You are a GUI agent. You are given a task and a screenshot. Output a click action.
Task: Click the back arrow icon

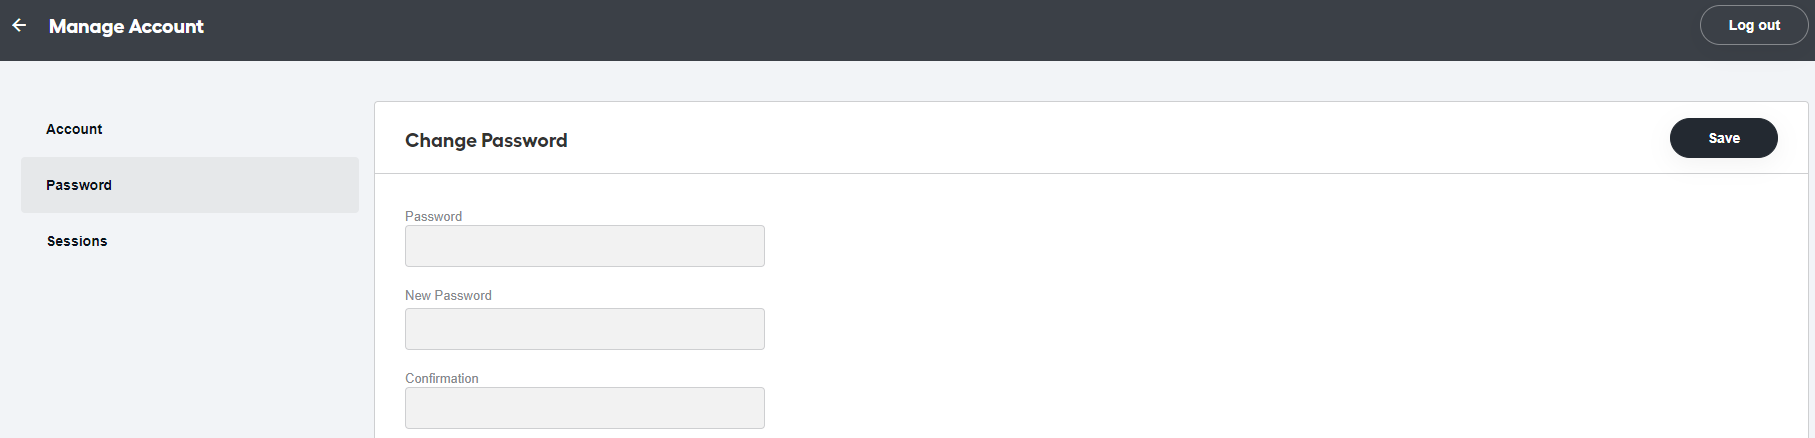pos(19,25)
